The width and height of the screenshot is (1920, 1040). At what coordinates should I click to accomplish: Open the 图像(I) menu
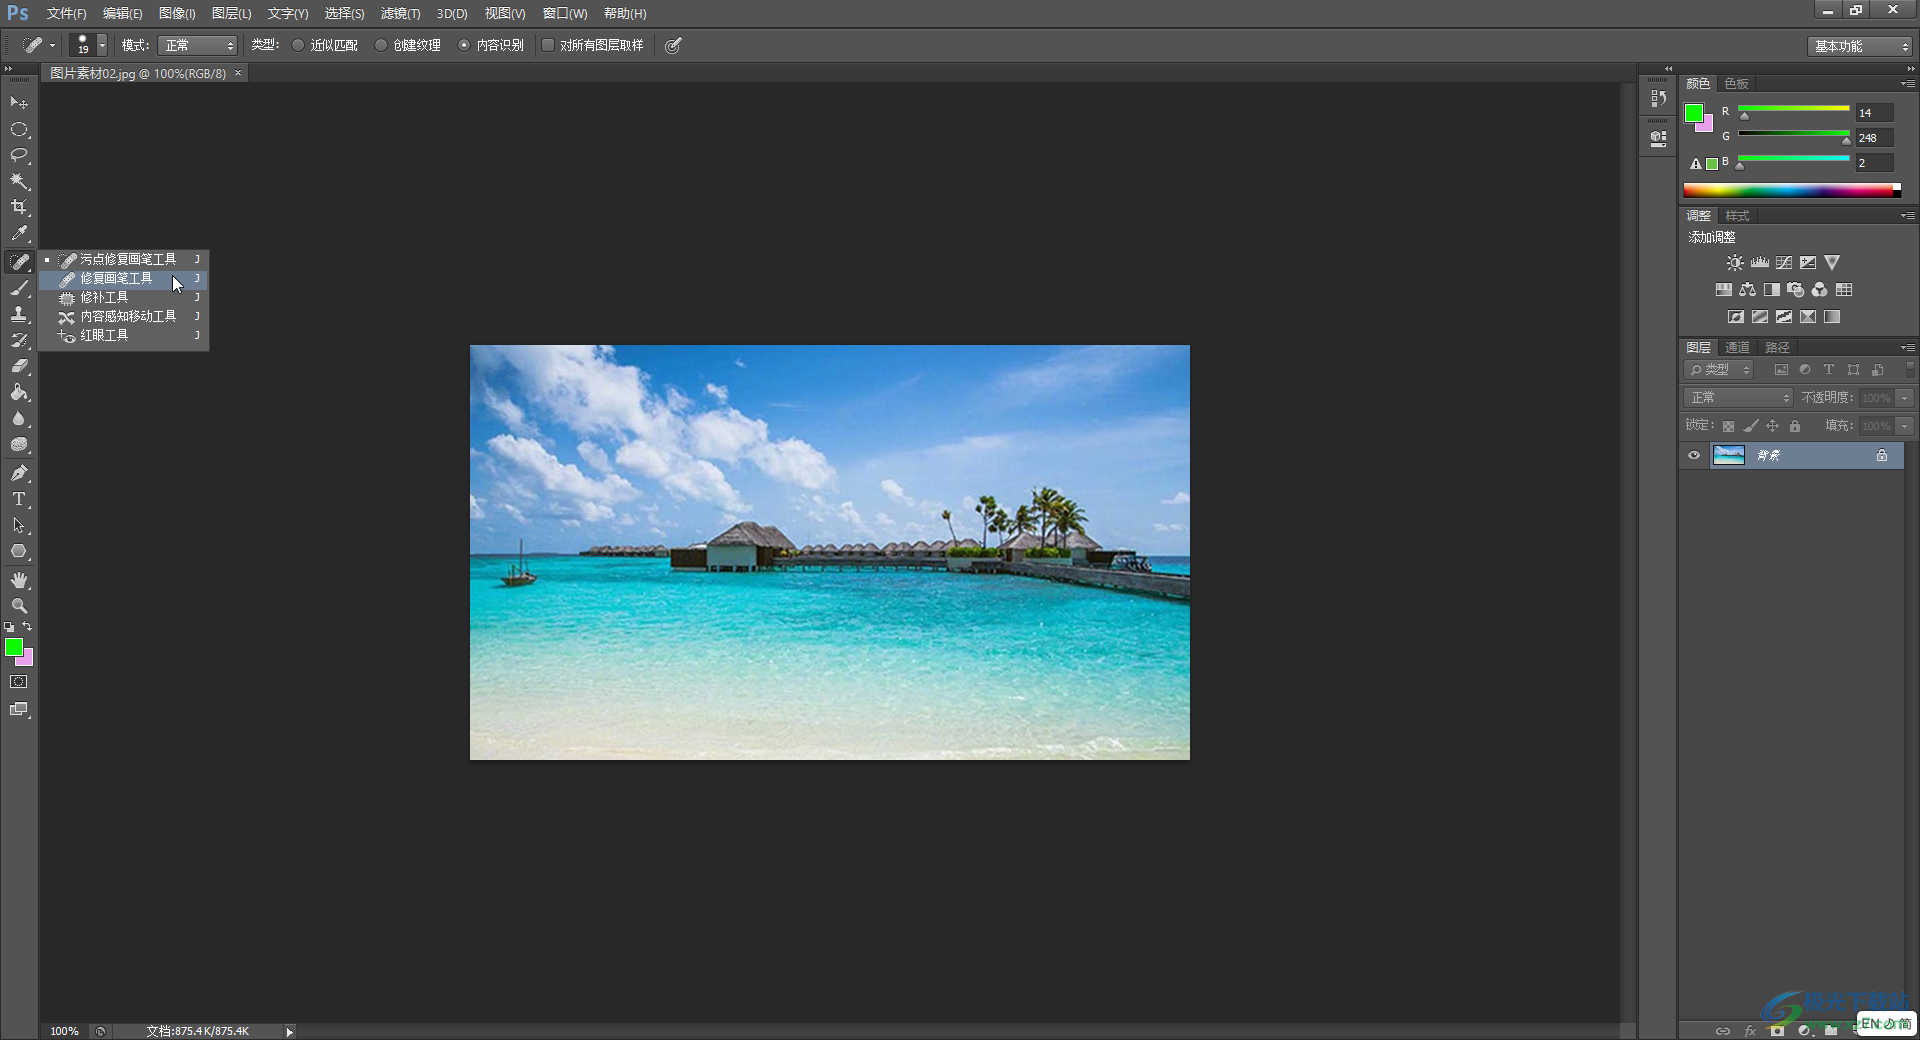point(177,13)
